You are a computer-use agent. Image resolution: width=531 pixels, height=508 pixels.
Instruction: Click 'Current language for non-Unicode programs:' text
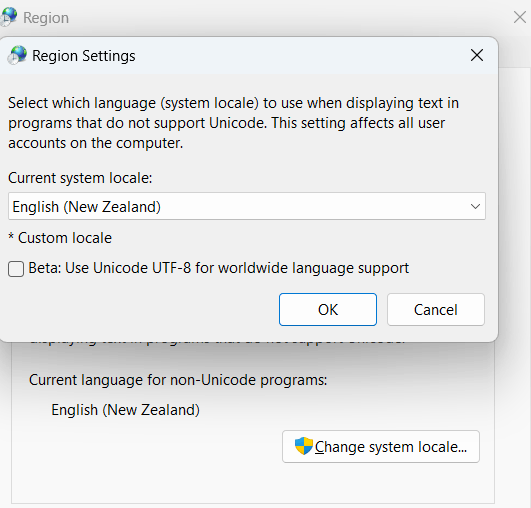pos(178,380)
